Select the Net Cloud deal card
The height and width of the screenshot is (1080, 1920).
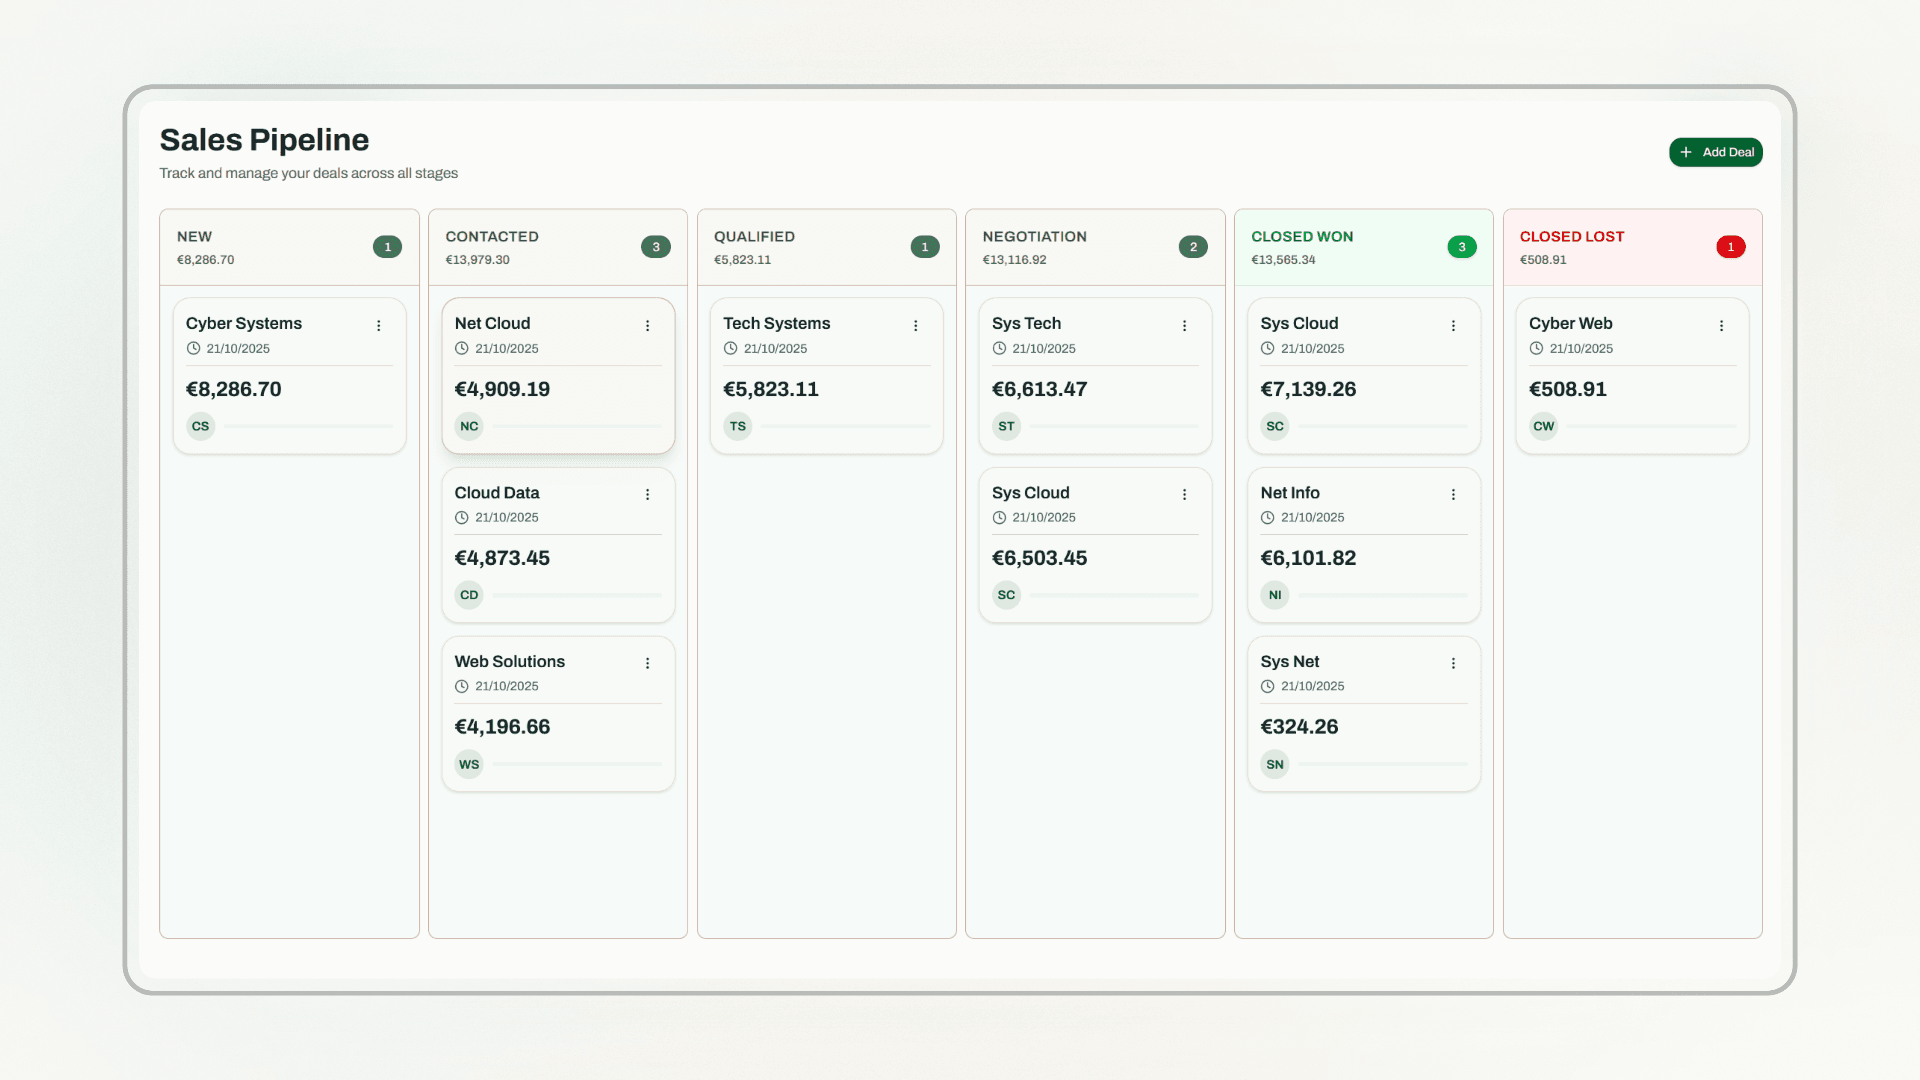(x=558, y=376)
